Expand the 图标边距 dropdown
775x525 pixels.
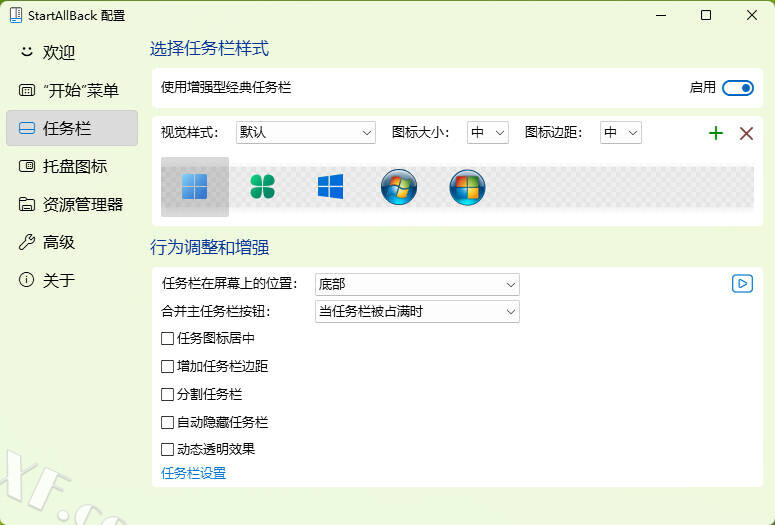tap(621, 132)
